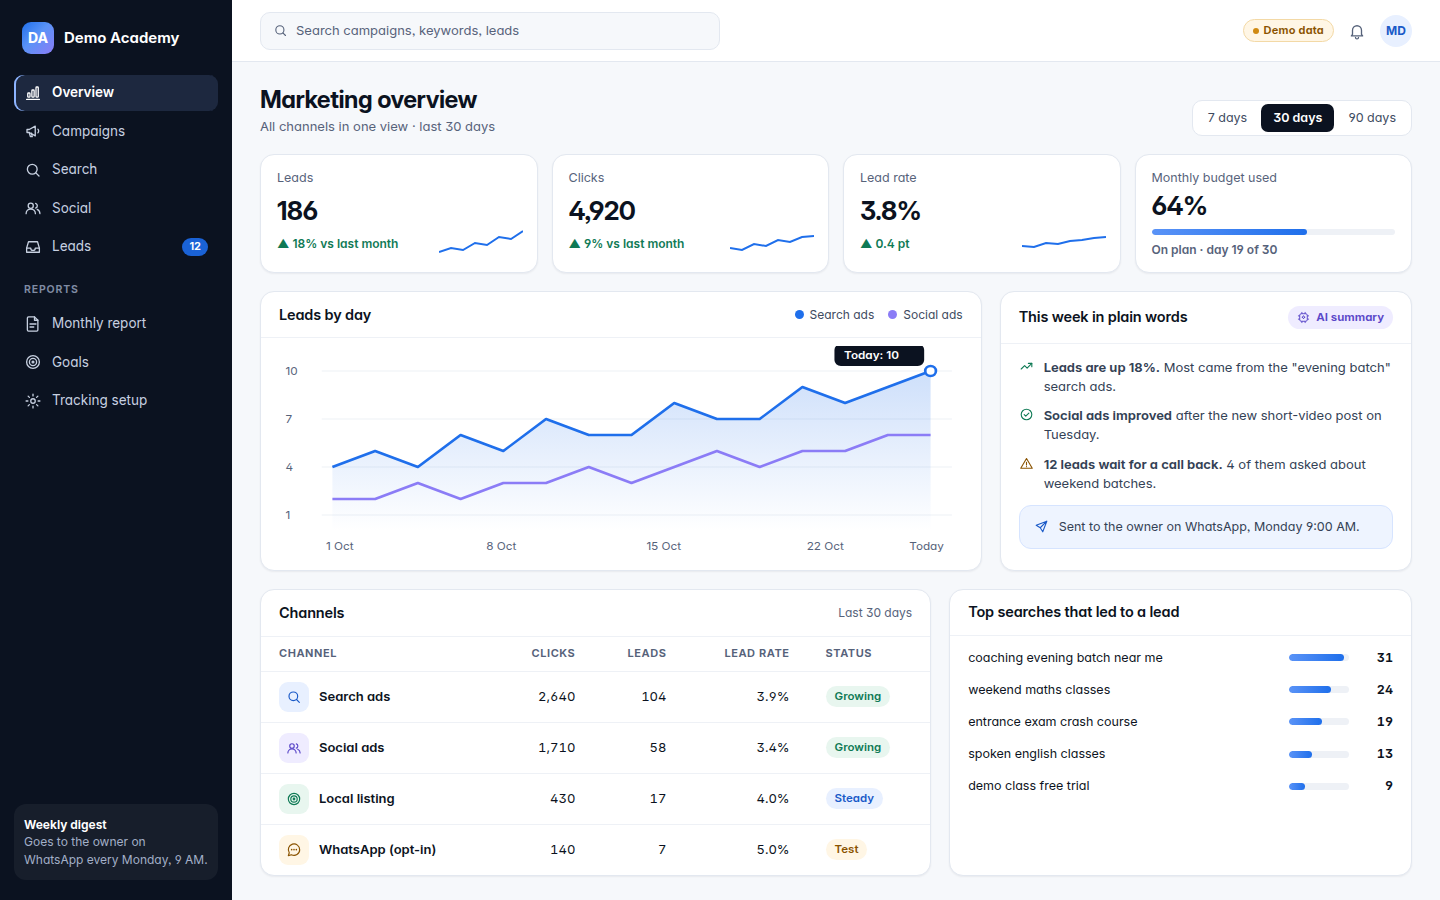Focus the search campaigns input field
Image resolution: width=1440 pixels, height=900 pixels.
[x=490, y=31]
